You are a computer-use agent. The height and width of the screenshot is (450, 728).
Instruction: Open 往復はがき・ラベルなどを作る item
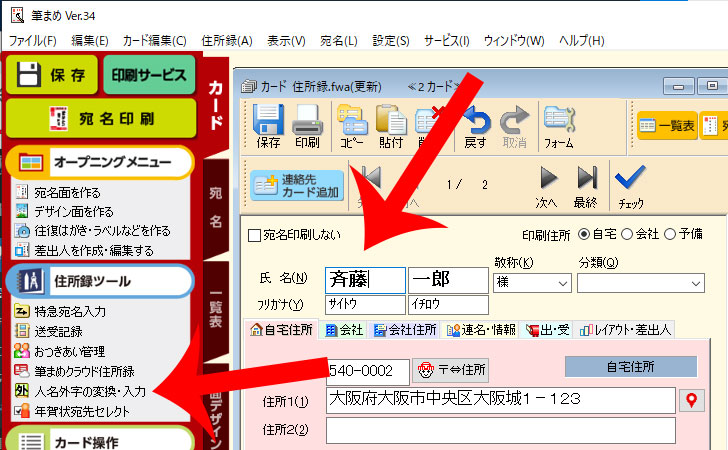(x=93, y=231)
